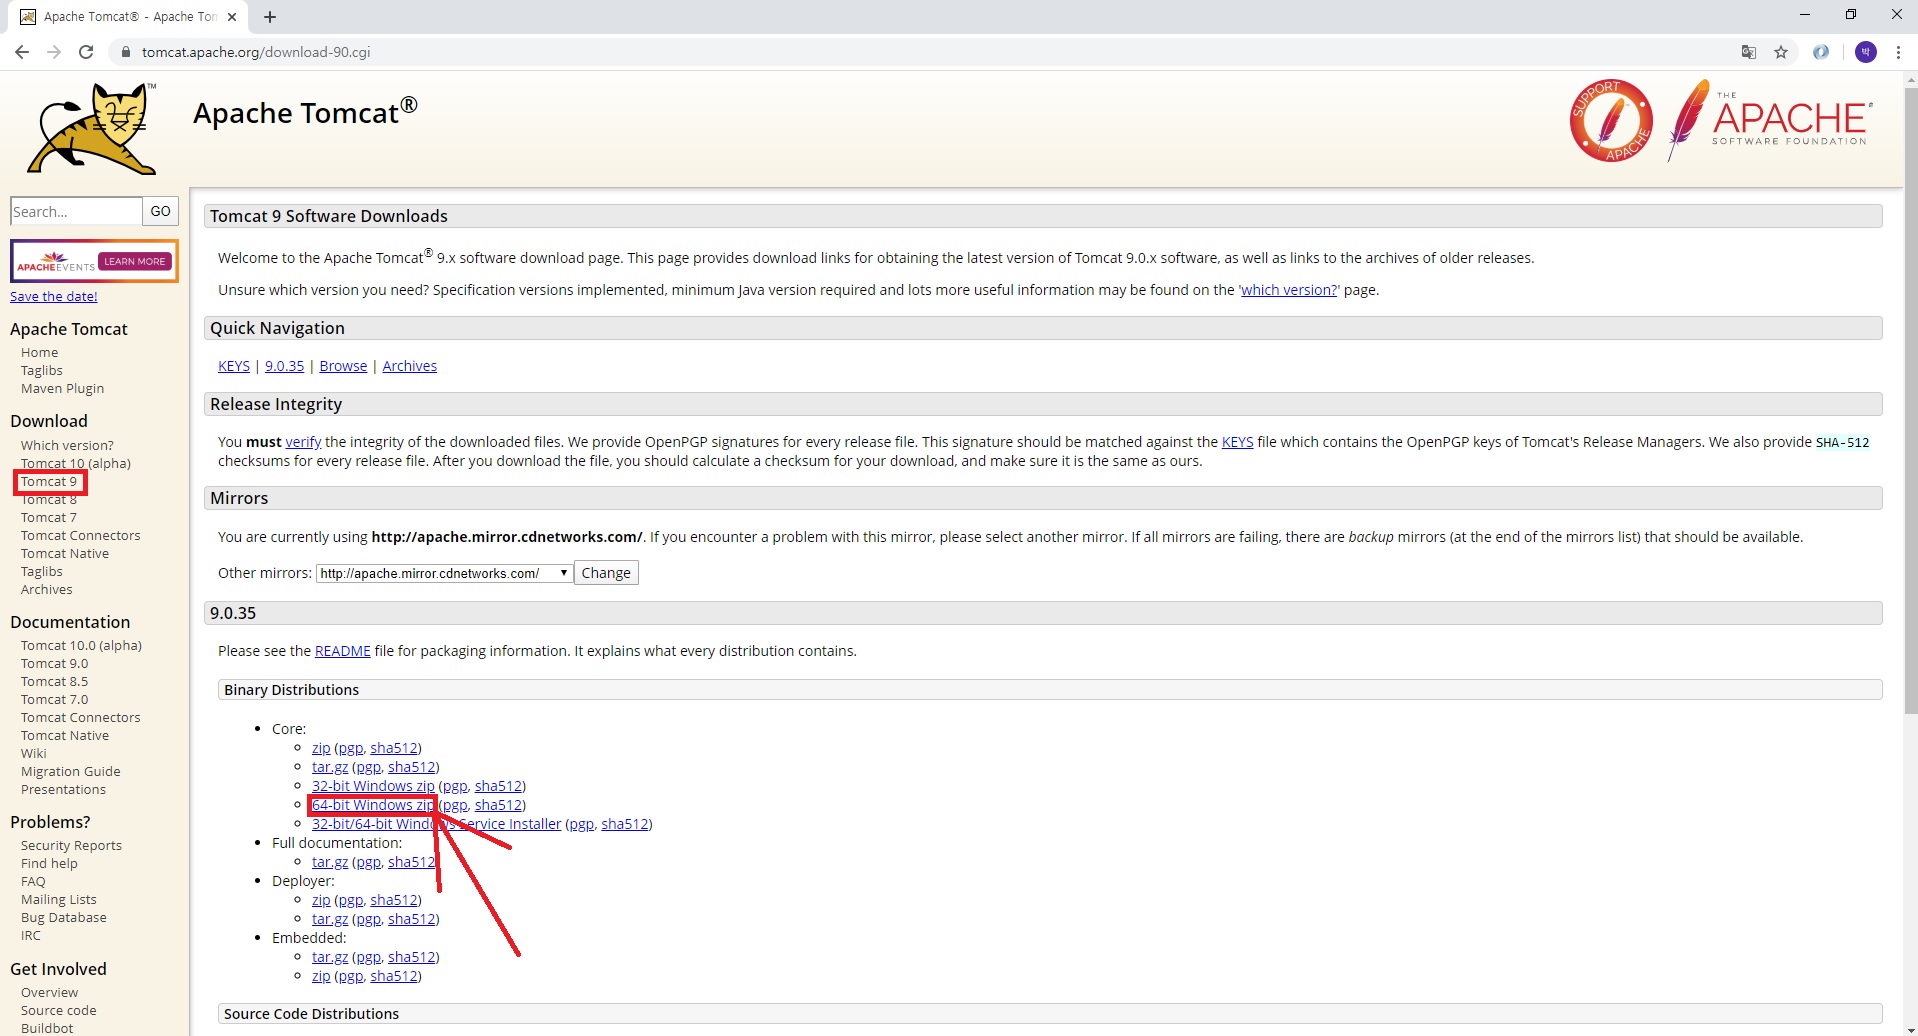Download Full documentation tar.gz
The width and height of the screenshot is (1918, 1036).
(330, 862)
